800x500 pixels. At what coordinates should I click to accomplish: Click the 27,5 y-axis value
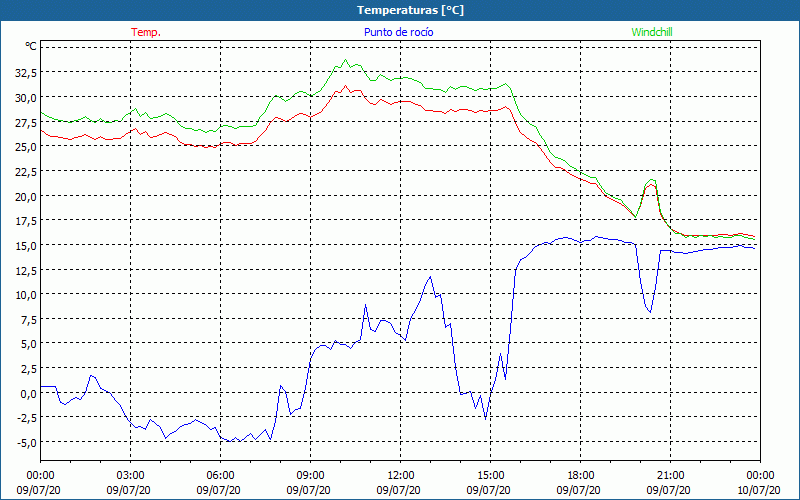(x=26, y=122)
